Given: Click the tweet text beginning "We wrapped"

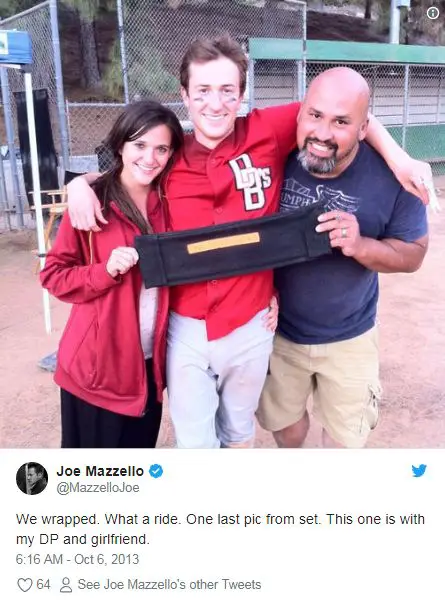Looking at the screenshot, I should click(x=220, y=529).
